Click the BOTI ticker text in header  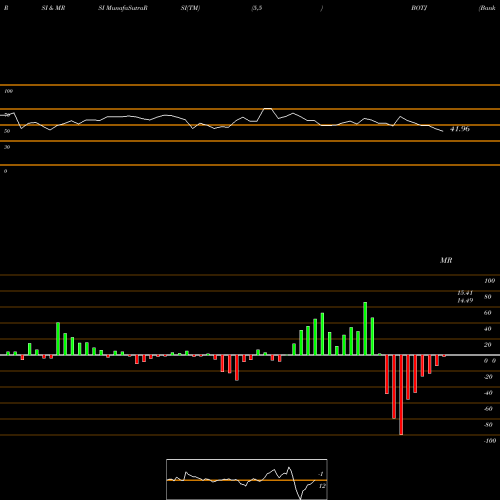click(x=419, y=8)
